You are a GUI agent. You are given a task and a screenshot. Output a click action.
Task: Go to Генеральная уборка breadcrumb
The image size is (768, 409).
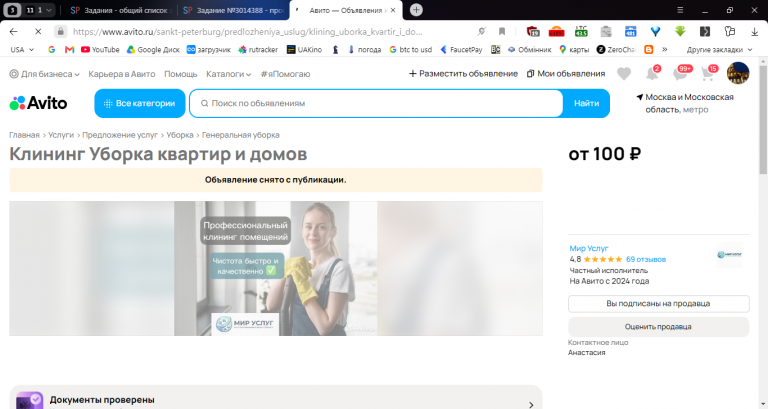(240, 135)
